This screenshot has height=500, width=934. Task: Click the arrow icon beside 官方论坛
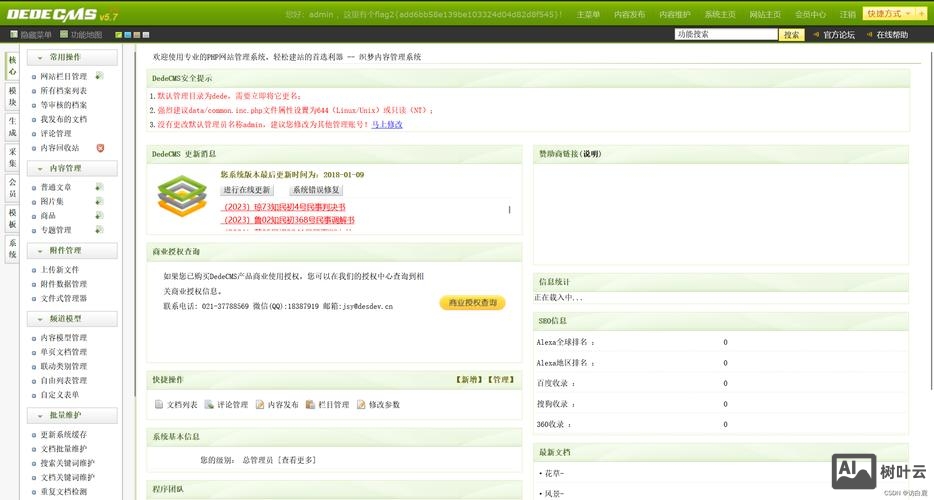coord(816,35)
